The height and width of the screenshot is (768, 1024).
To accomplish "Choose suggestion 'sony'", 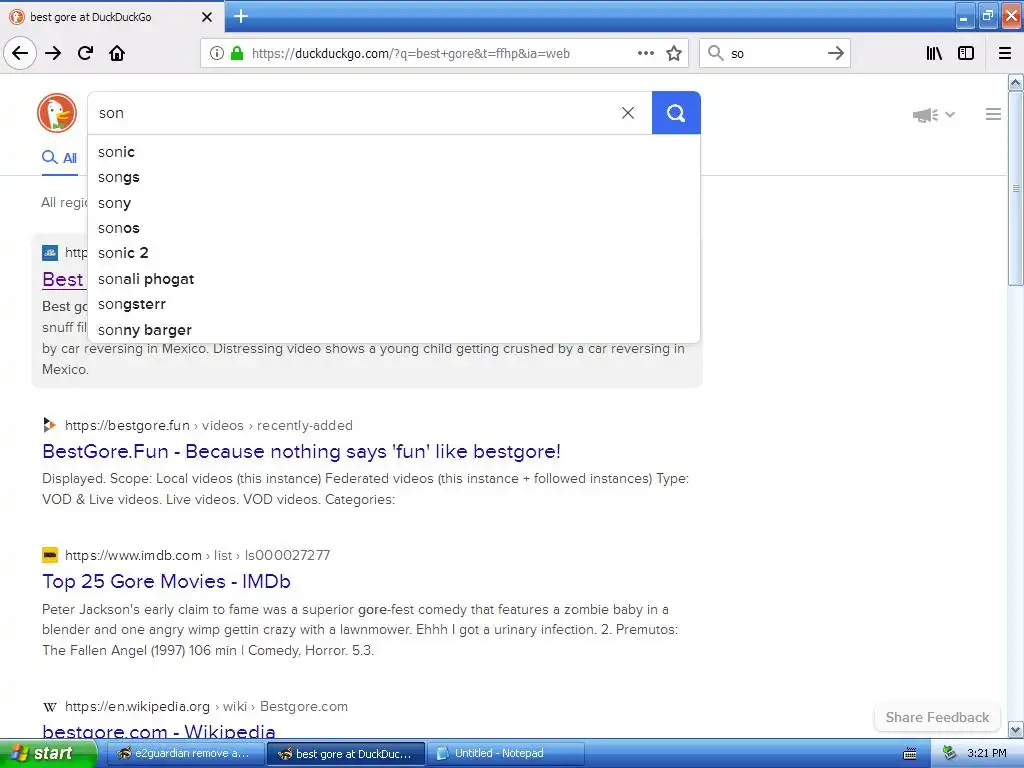I will click(394, 202).
